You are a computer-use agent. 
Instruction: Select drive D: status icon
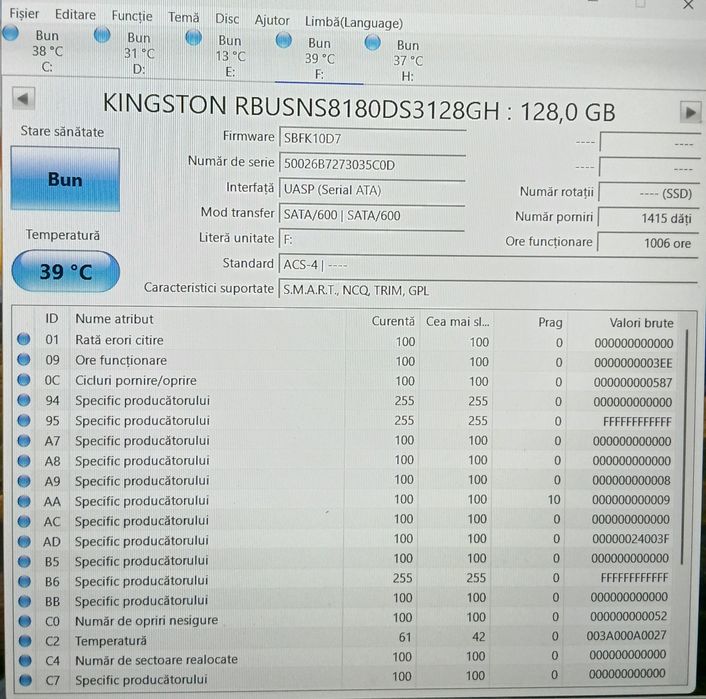102,35
